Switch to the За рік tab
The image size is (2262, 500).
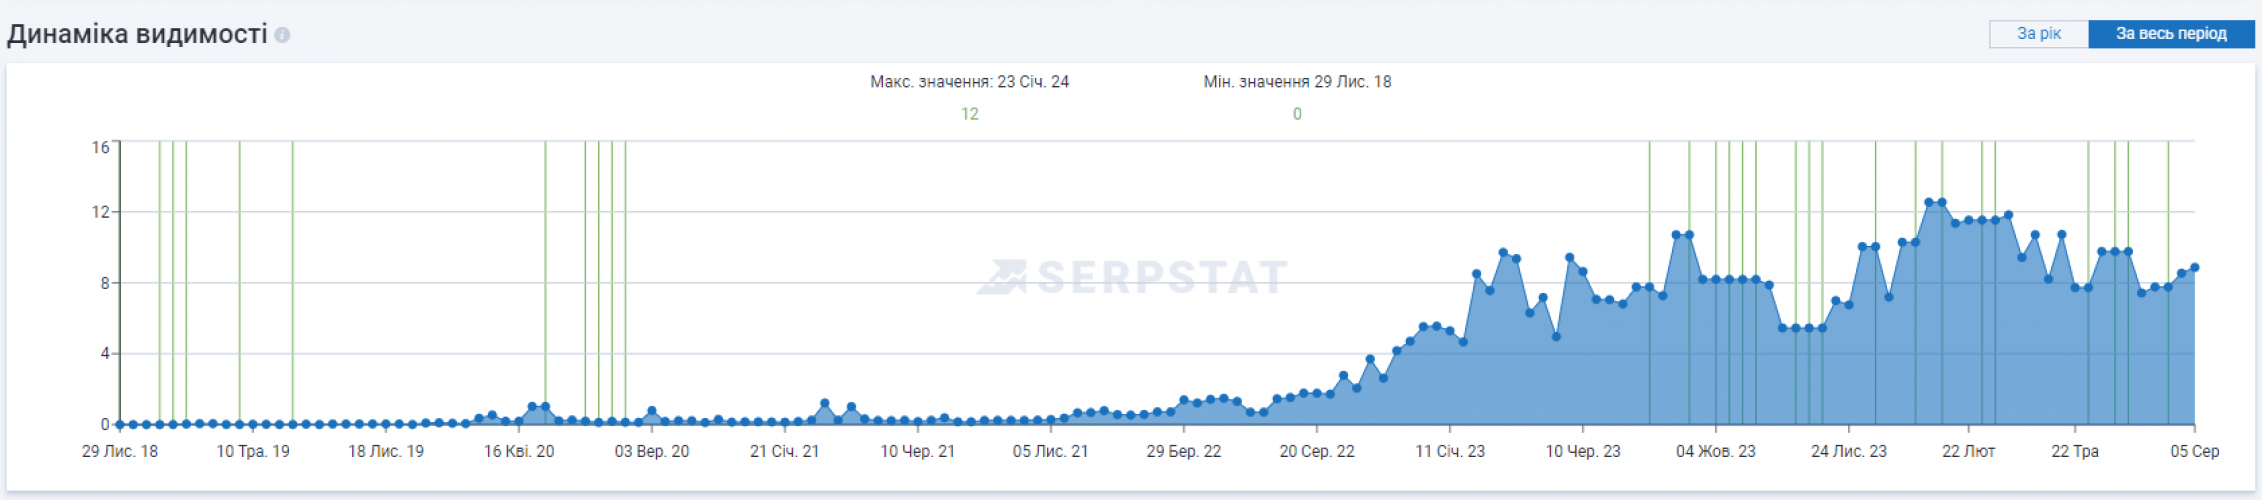tap(2038, 34)
